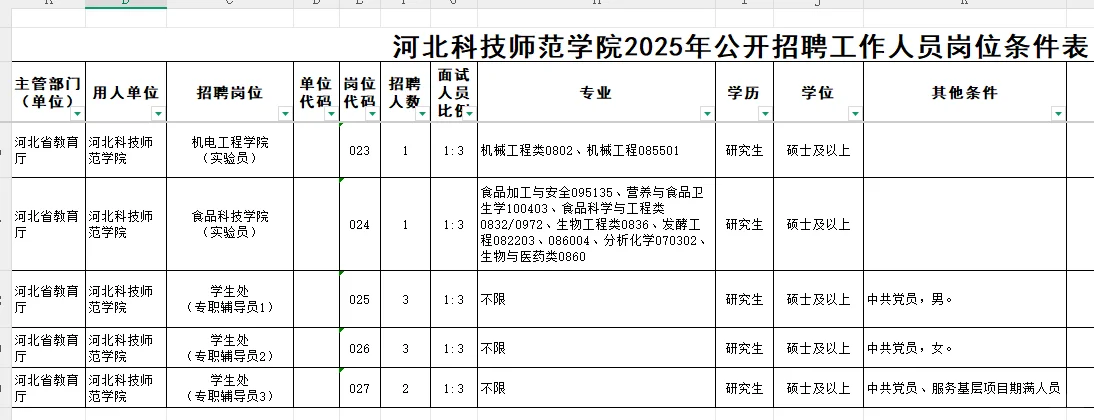This screenshot has width=1094, height=420.
Task: Select recruit count 1 in row 024
Action: 405,224
